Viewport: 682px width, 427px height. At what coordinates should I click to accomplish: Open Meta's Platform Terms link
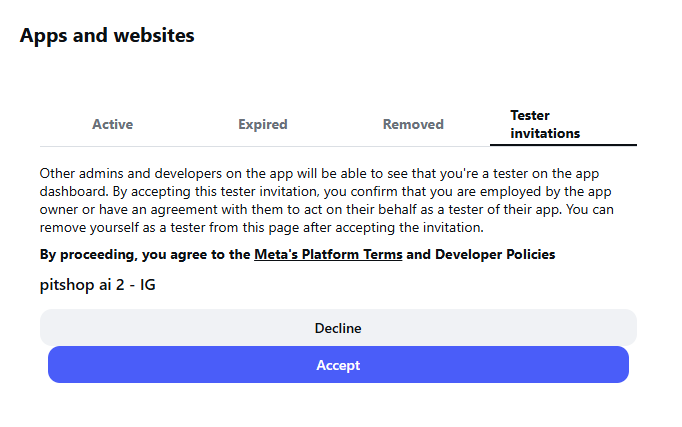click(x=328, y=254)
